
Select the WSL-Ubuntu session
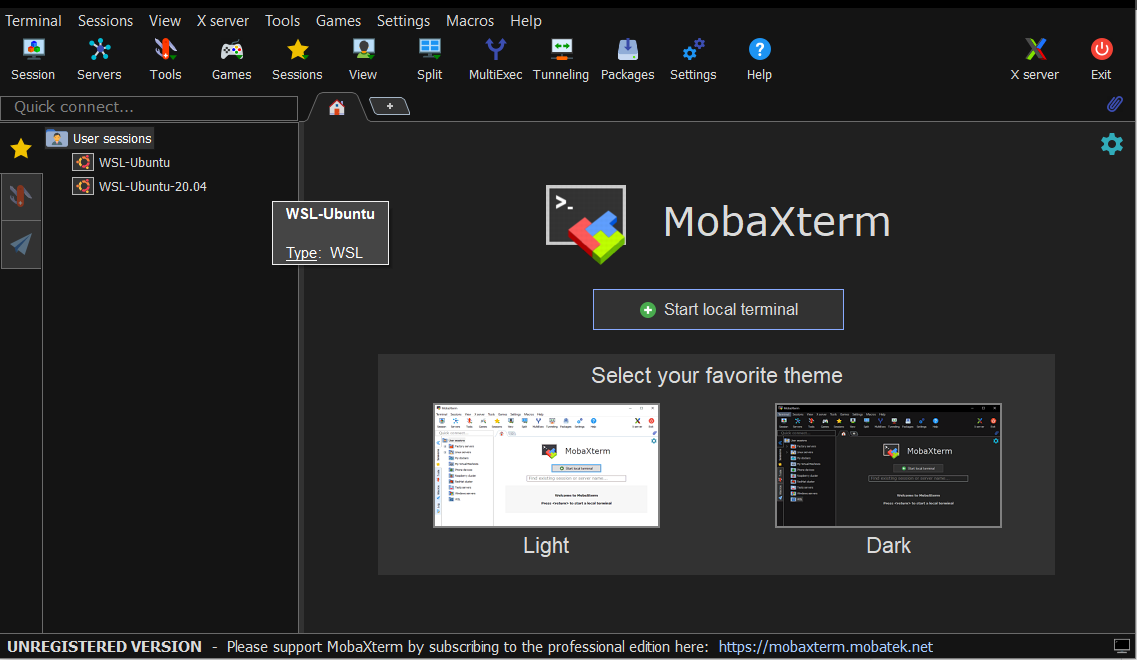click(134, 162)
